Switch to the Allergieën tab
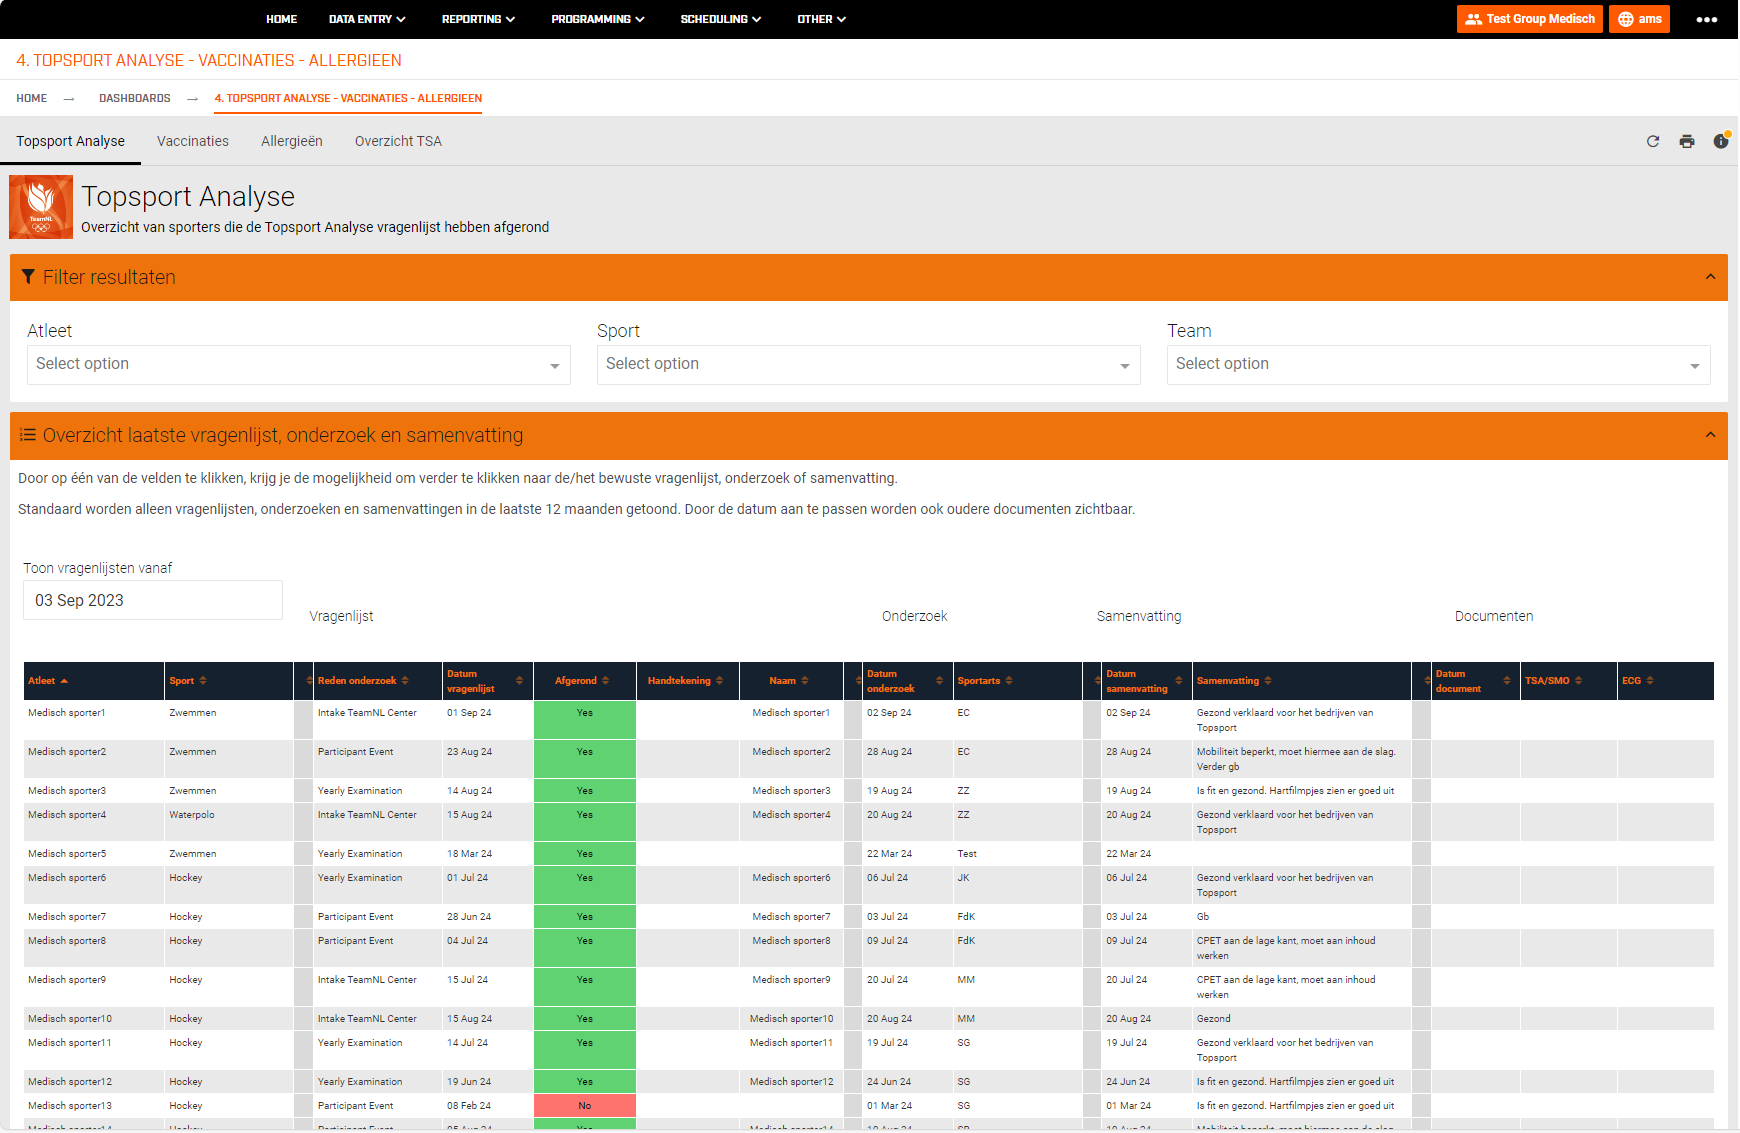Viewport: 1740px width, 1133px height. coord(291,141)
